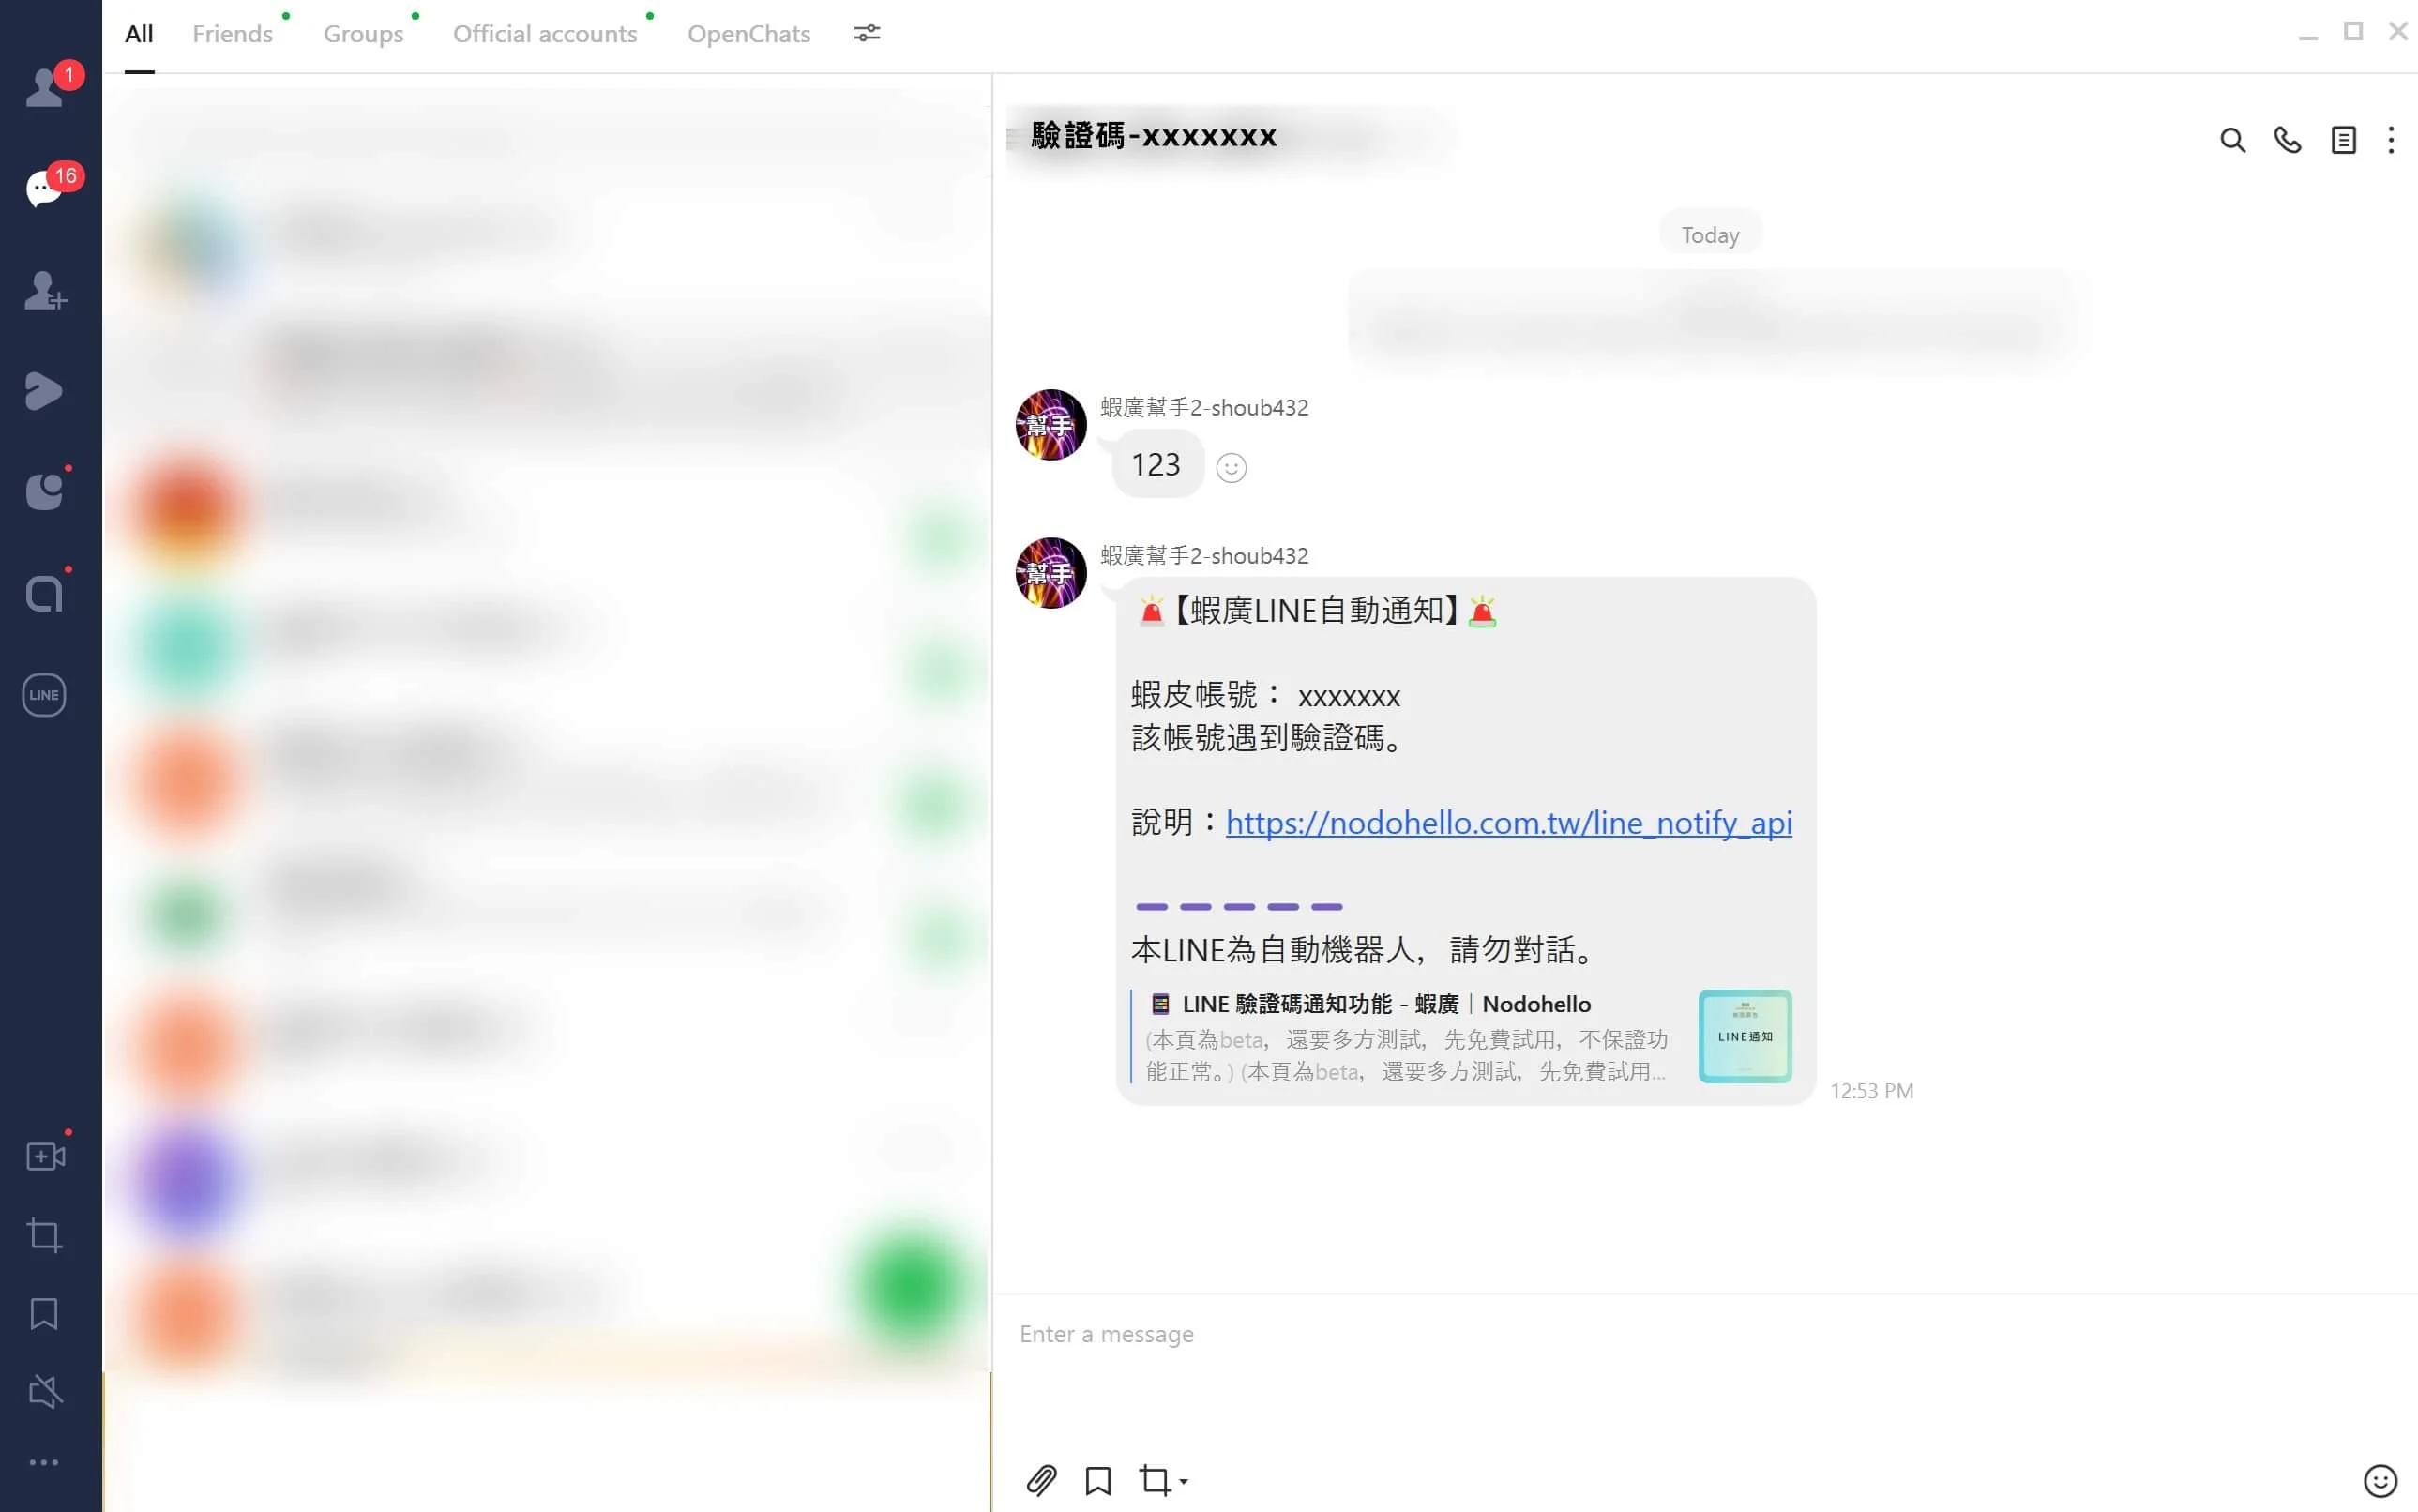
Task: Expand the capture options dropdown arrow
Action: click(x=1183, y=1482)
